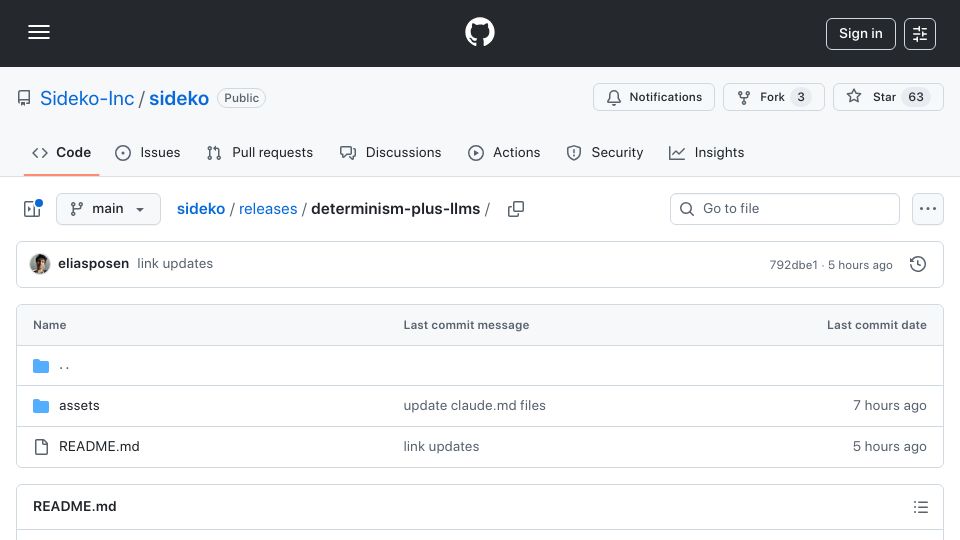Open eliasposen avatar profile
Viewport: 960px width, 540px height.
click(40, 264)
